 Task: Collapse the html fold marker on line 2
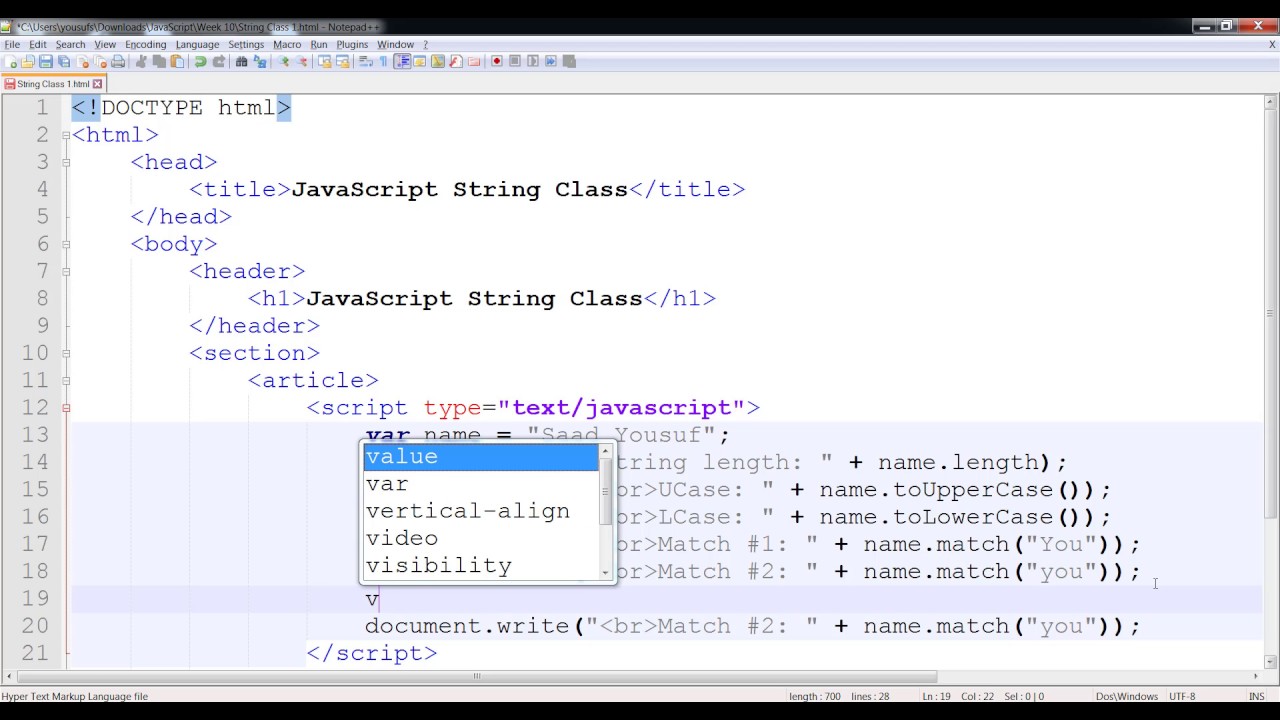click(x=66, y=135)
